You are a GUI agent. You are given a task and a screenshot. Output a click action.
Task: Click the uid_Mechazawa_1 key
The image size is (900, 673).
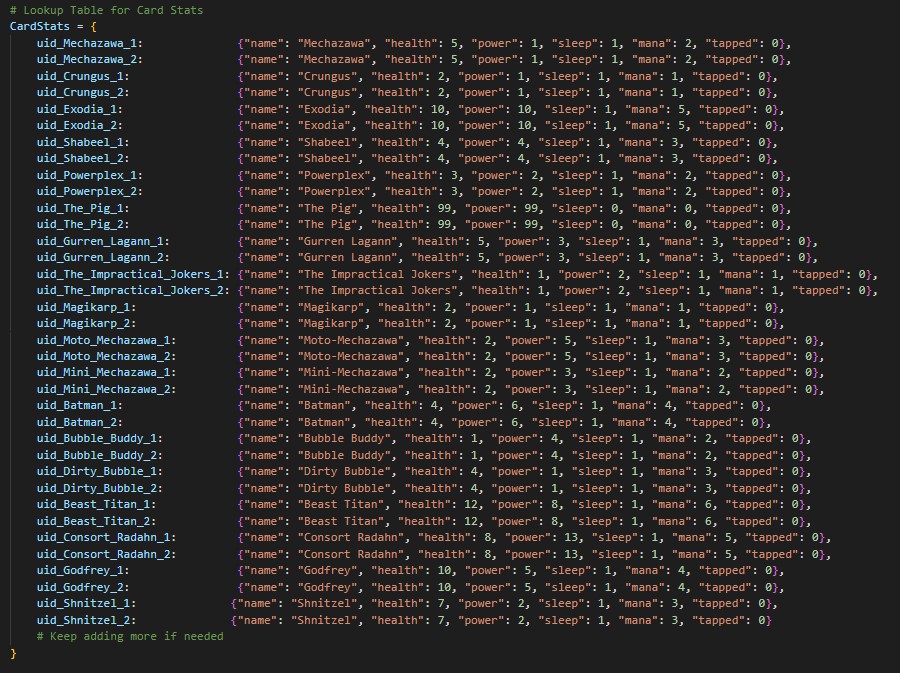(89, 43)
